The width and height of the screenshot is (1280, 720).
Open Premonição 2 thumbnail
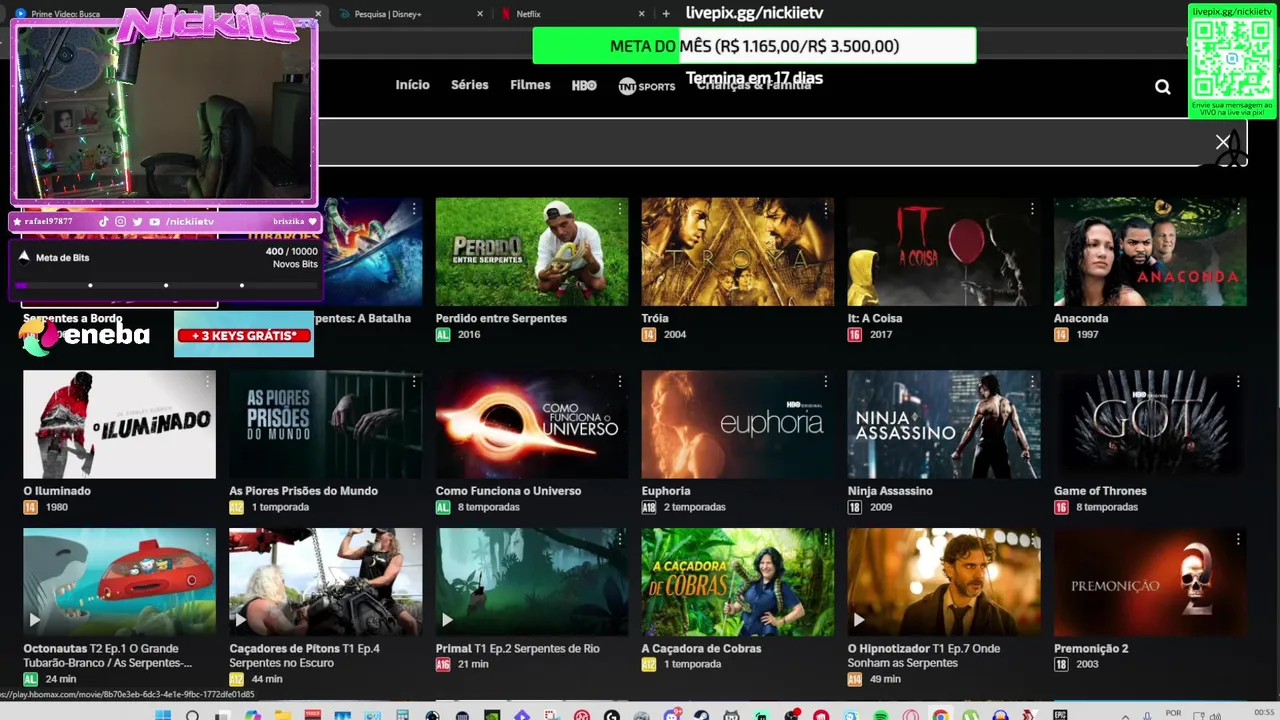pyautogui.click(x=1150, y=582)
